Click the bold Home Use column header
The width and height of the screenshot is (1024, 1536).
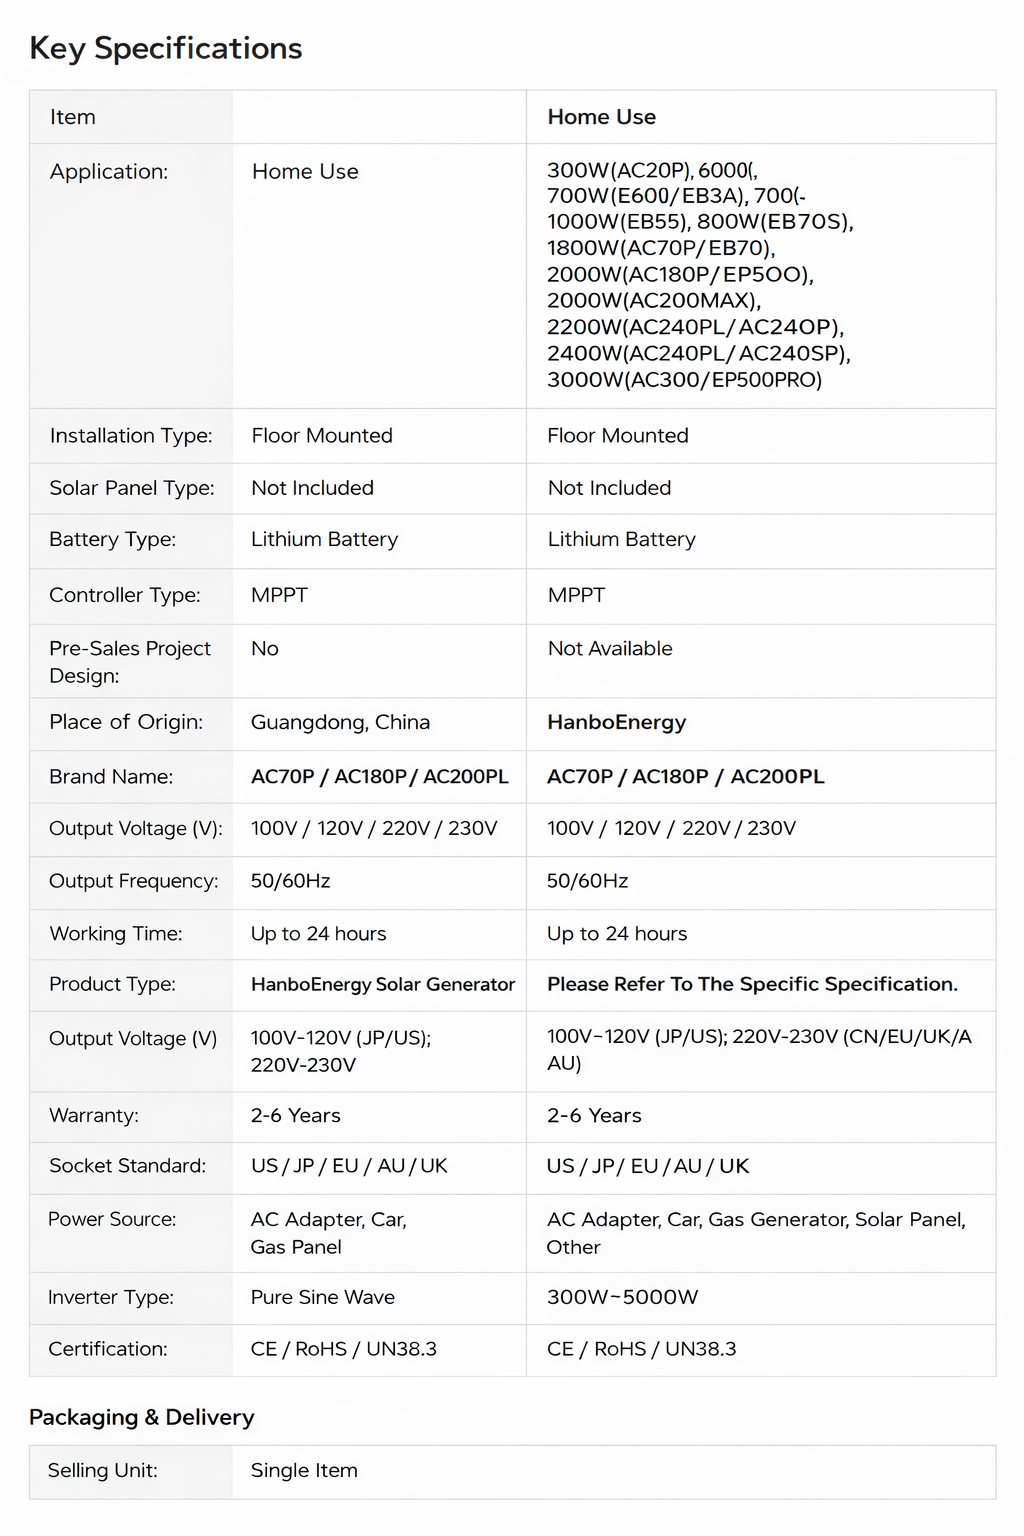601,117
